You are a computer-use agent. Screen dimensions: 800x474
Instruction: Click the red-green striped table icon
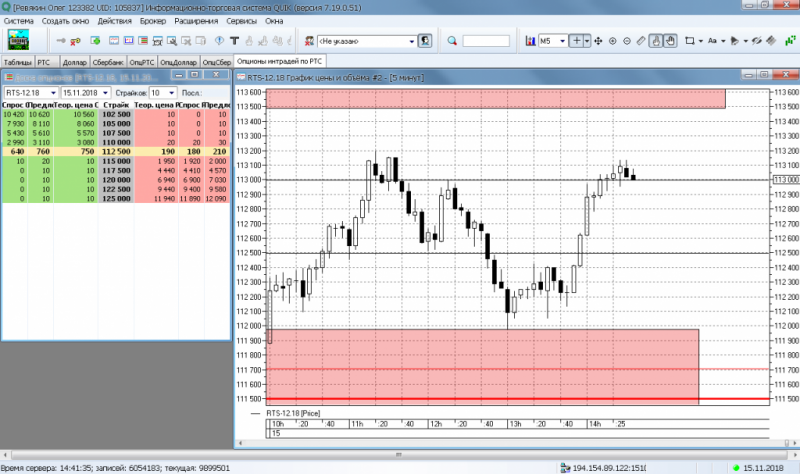(x=143, y=41)
